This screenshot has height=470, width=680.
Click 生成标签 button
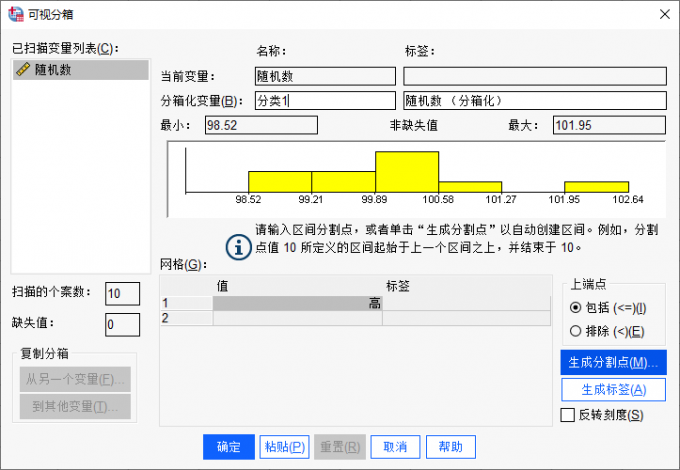613,390
